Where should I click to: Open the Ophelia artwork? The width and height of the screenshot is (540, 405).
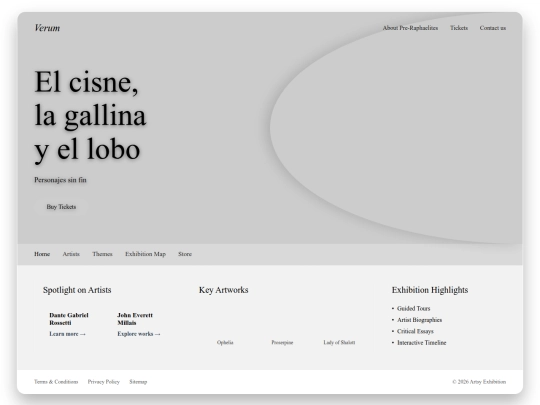point(225,342)
